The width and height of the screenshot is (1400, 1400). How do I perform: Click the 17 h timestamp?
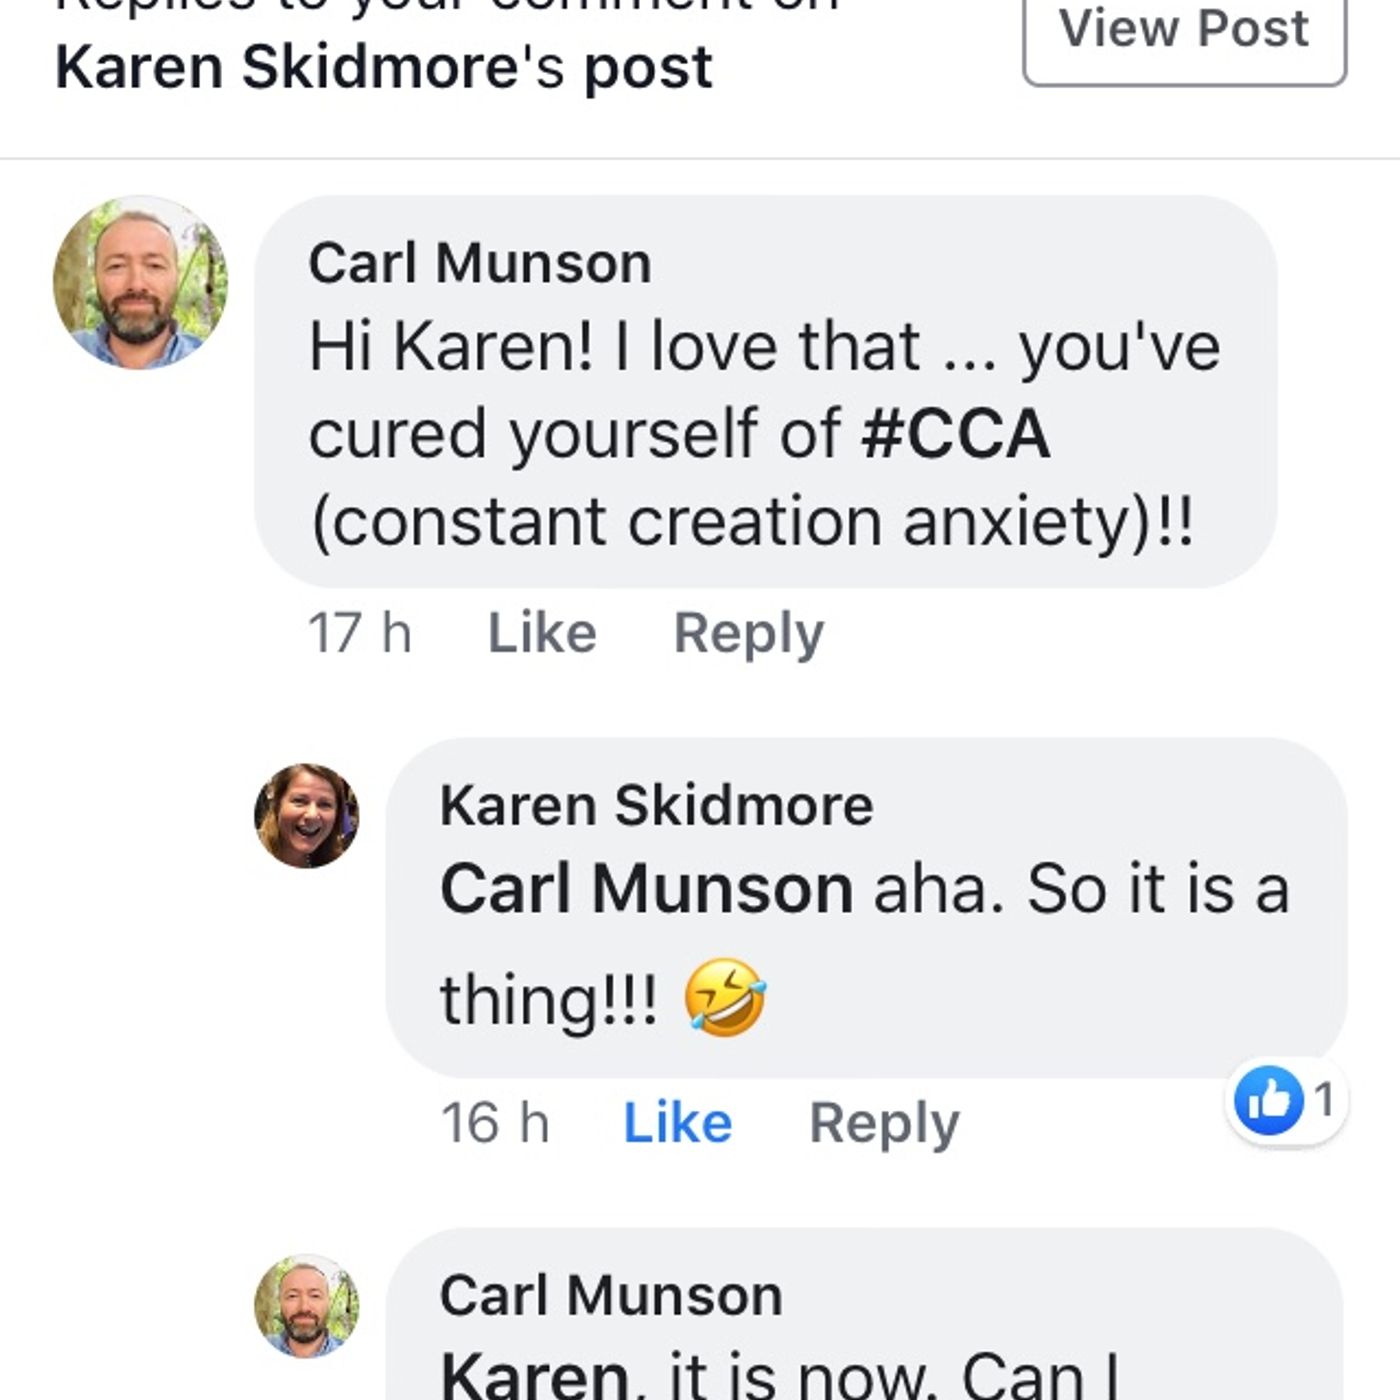[x=359, y=633]
